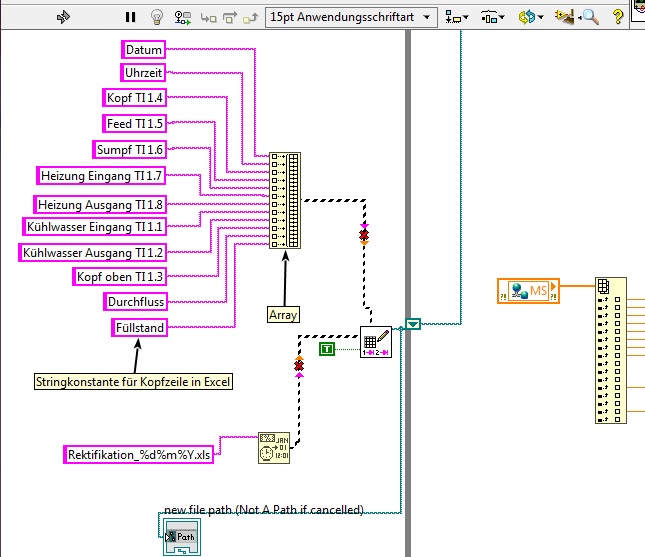This screenshot has height=557, width=645.
Task: Click the Pause execution button
Action: click(x=130, y=17)
